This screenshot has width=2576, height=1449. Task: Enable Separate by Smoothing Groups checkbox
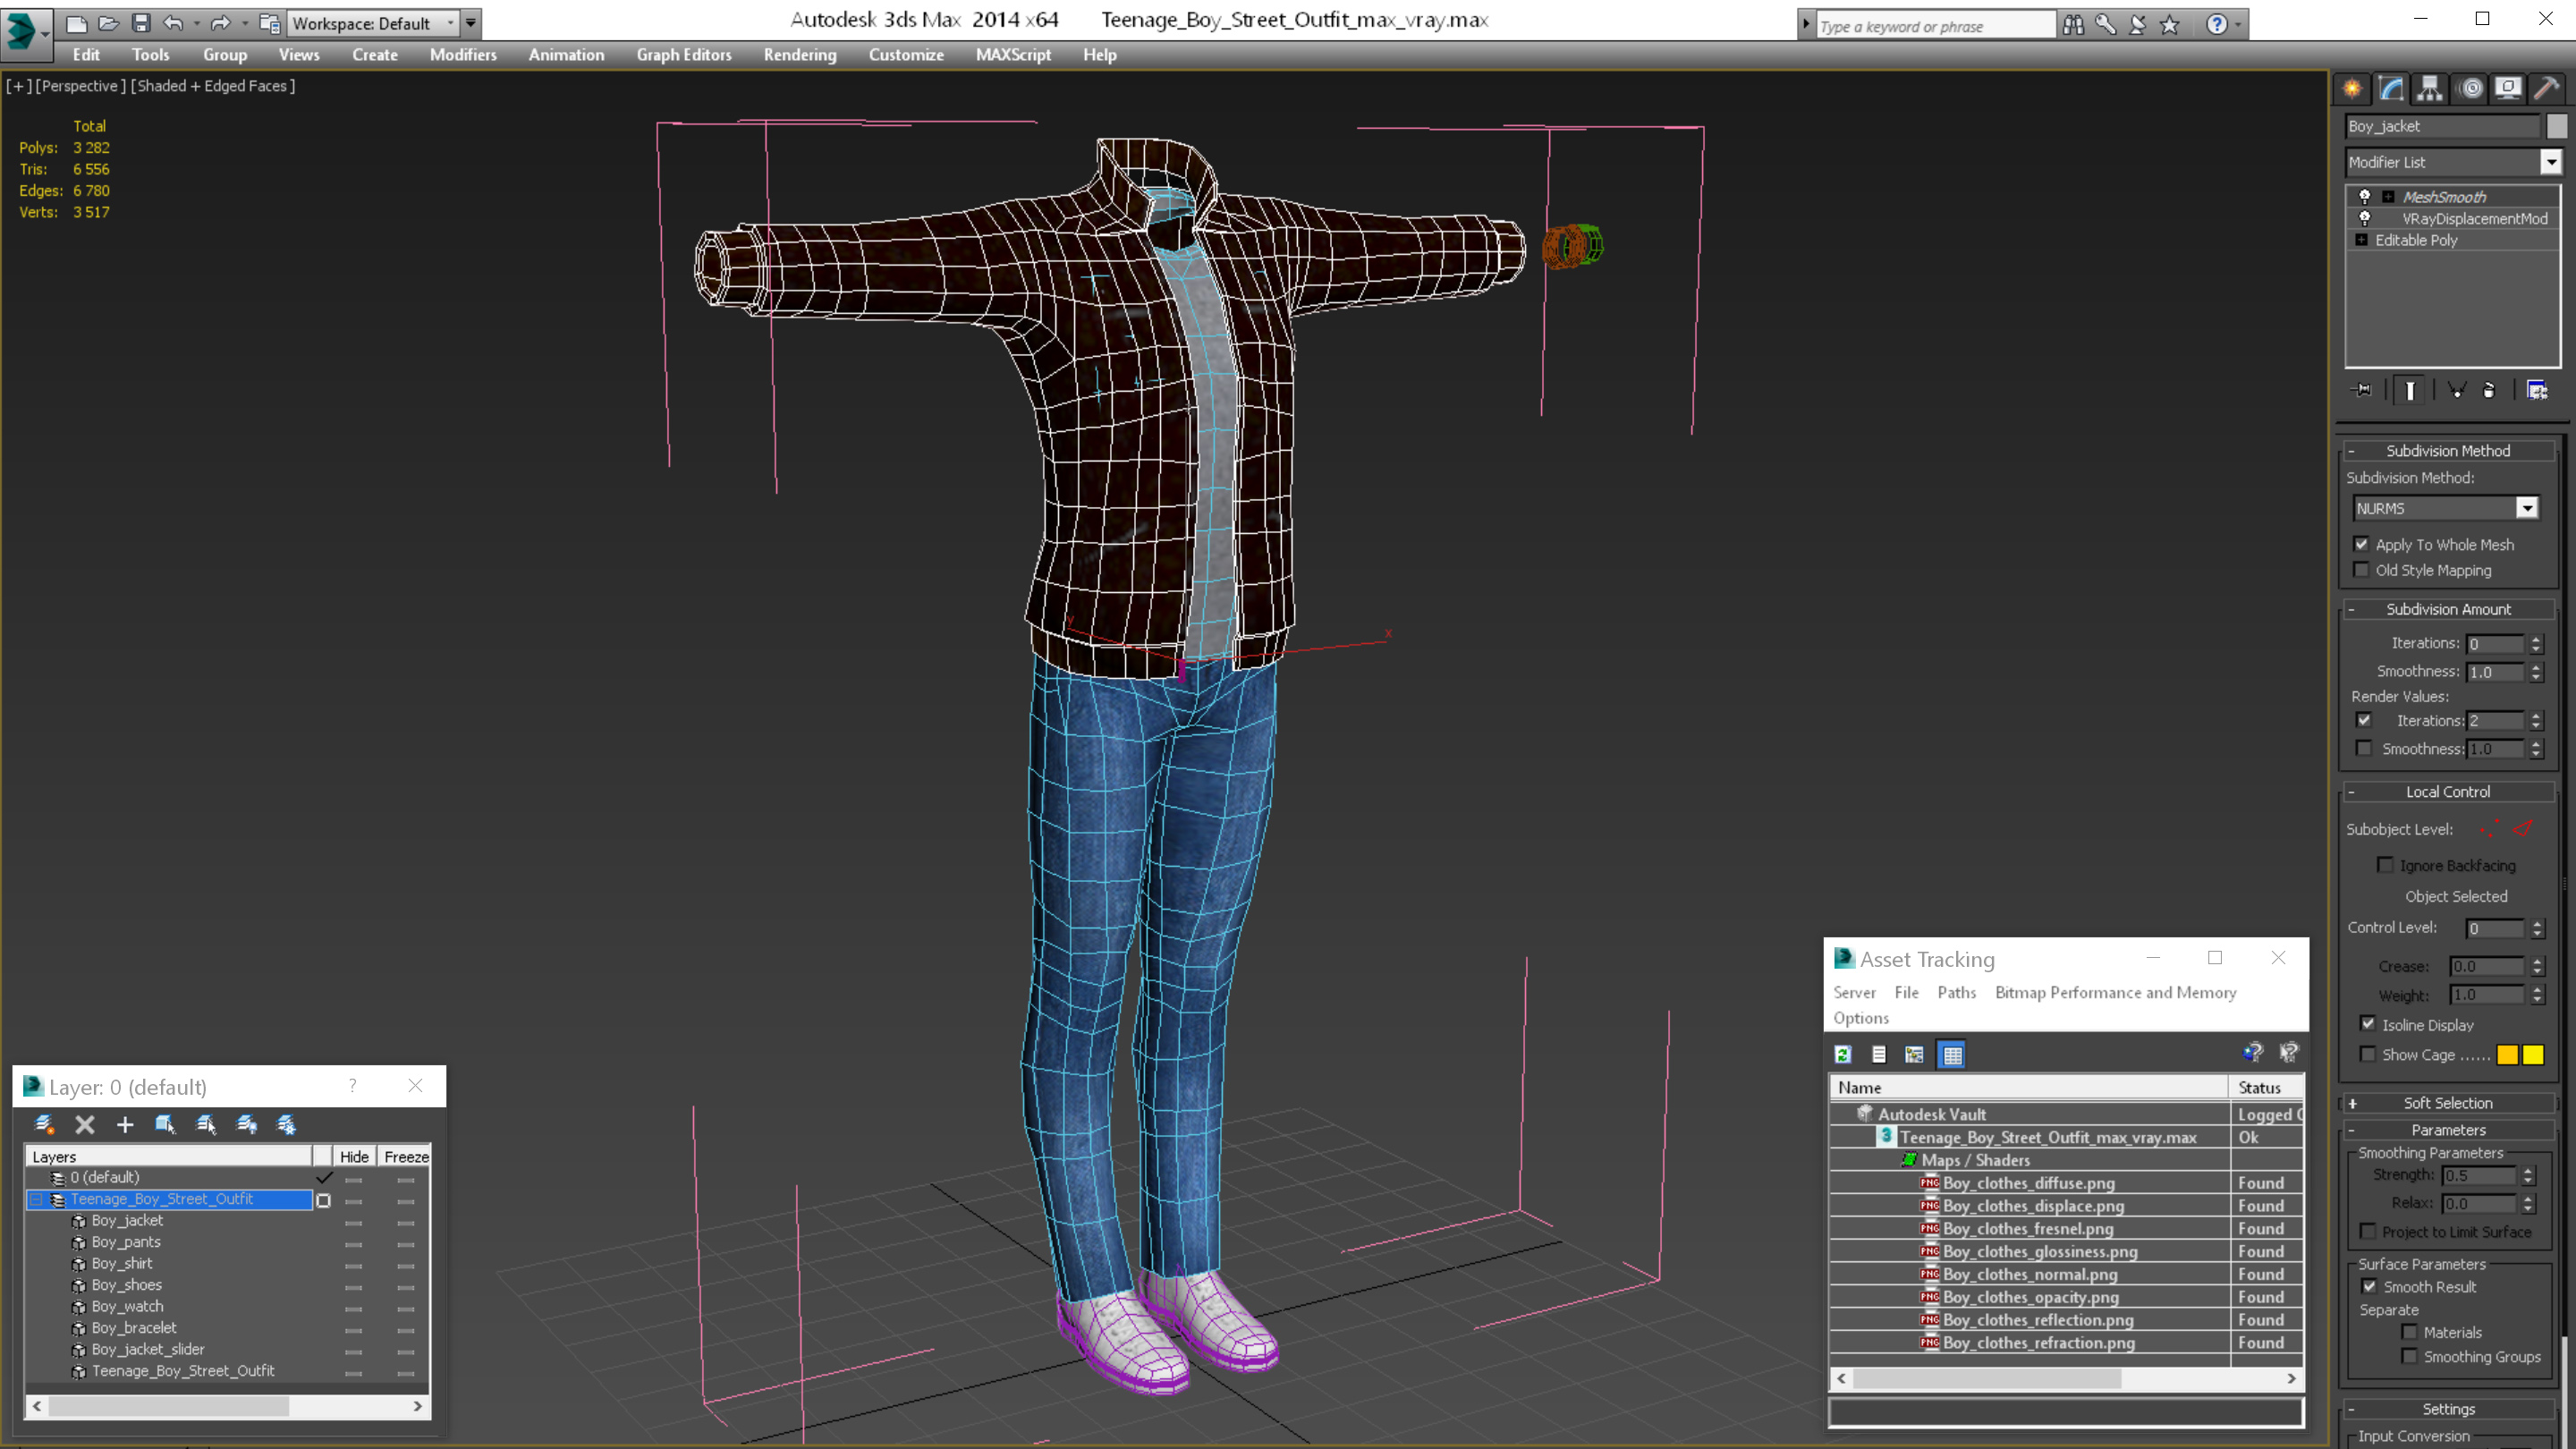(2410, 1356)
